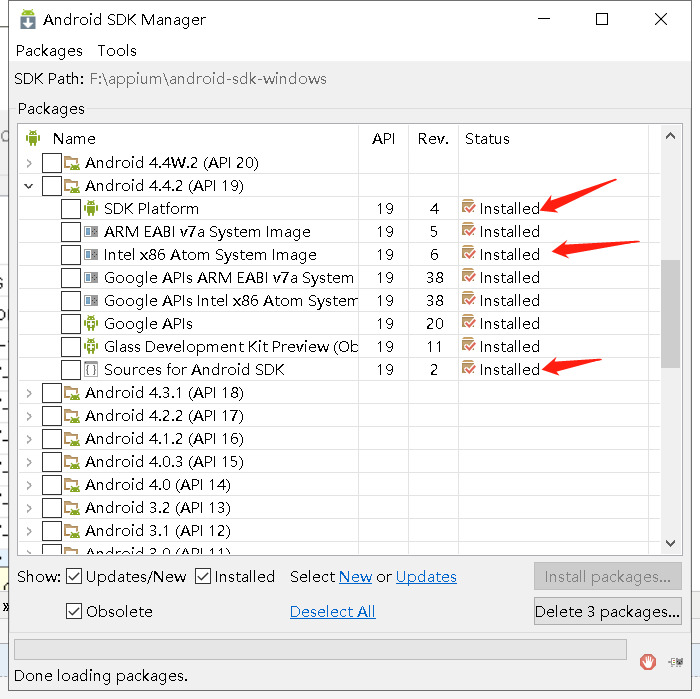Click the loading progress bar
The height and width of the screenshot is (699, 700).
click(x=320, y=649)
